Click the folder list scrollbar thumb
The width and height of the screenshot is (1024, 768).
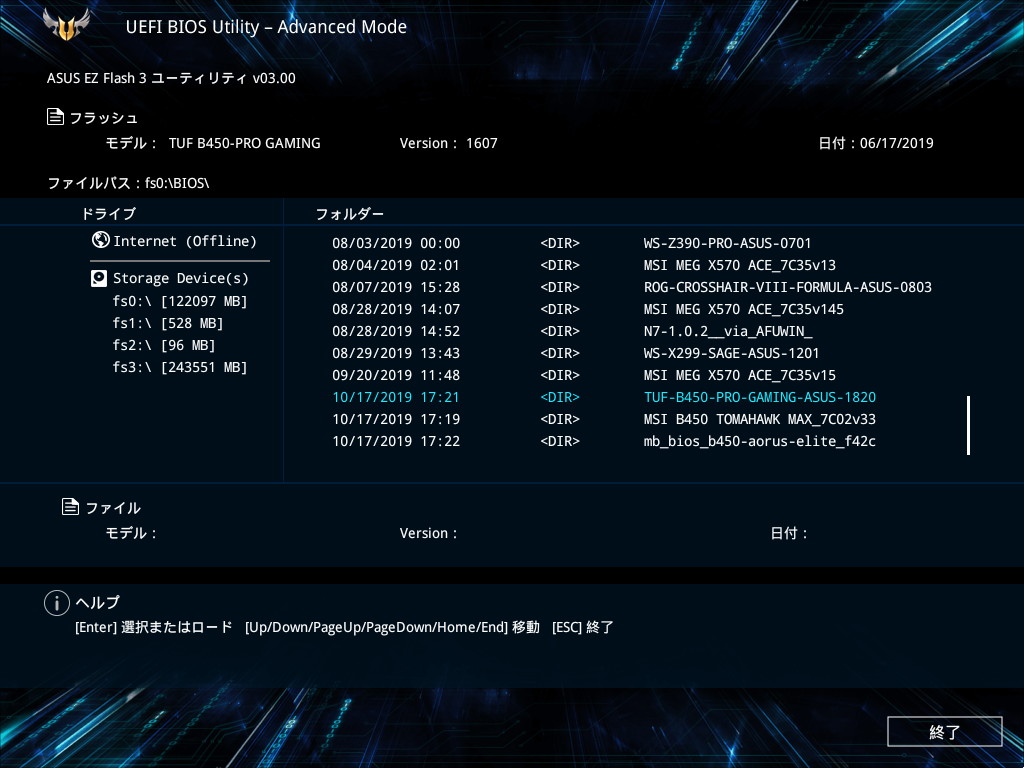pos(968,425)
